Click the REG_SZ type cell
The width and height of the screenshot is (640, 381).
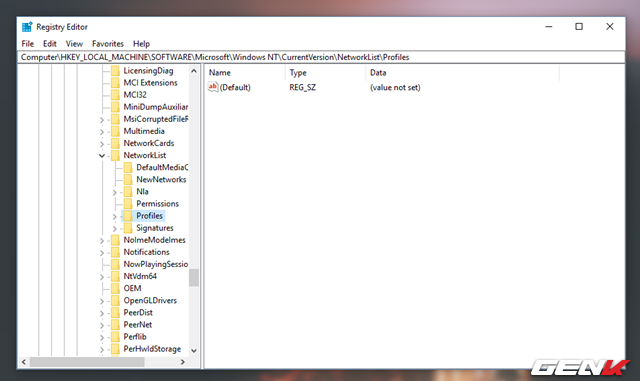(x=302, y=87)
